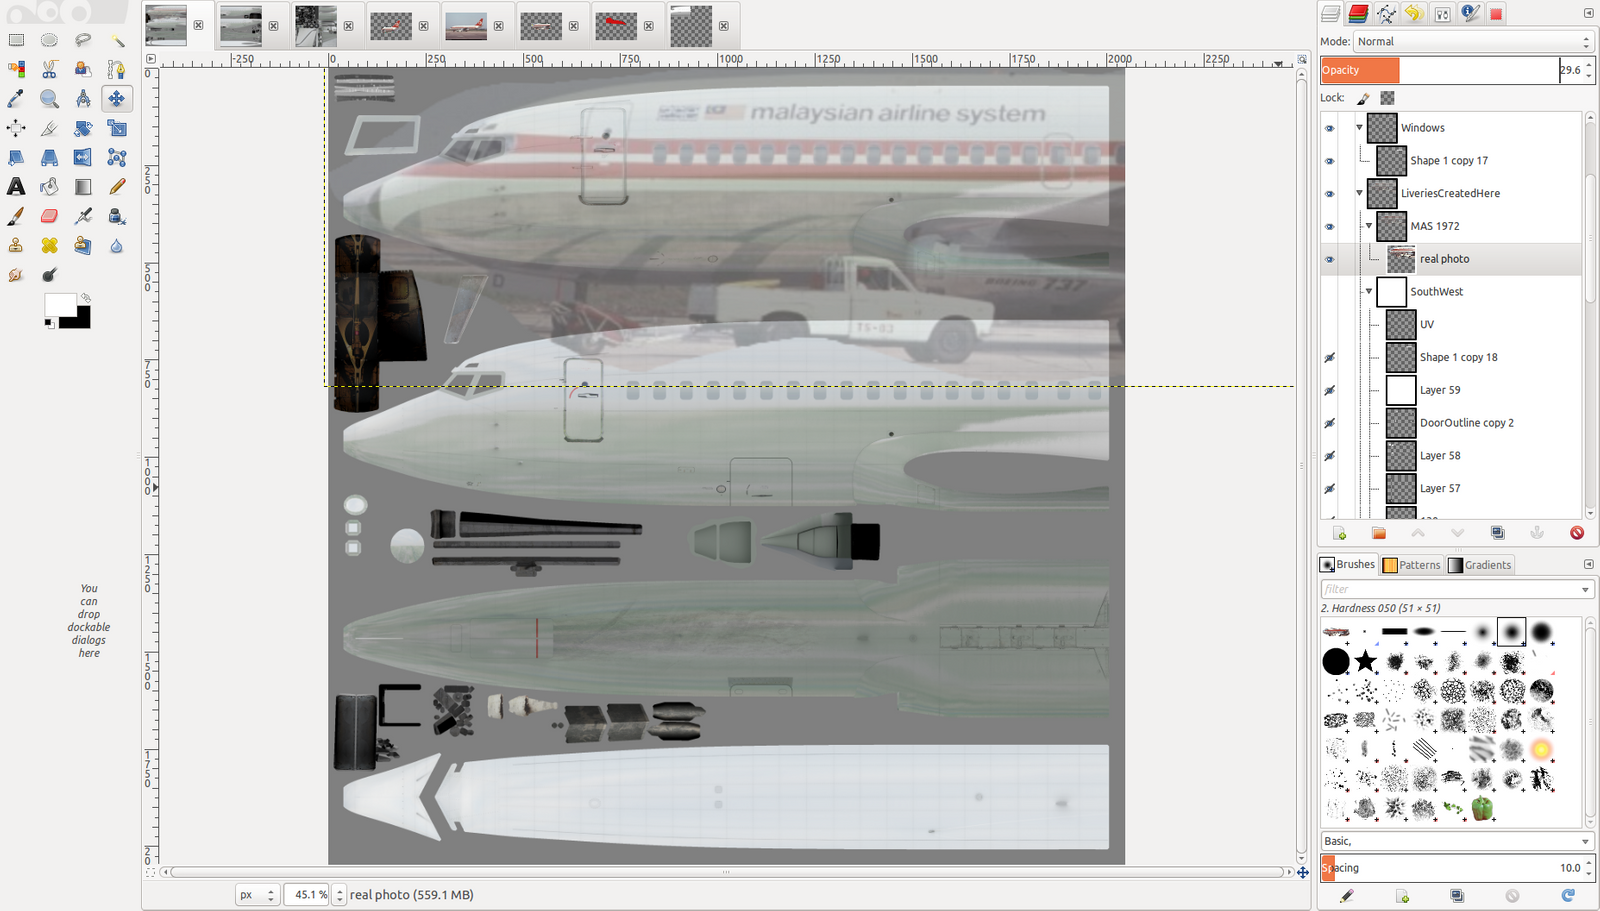The width and height of the screenshot is (1600, 911).
Task: Hide the real photo layer
Action: click(1329, 259)
